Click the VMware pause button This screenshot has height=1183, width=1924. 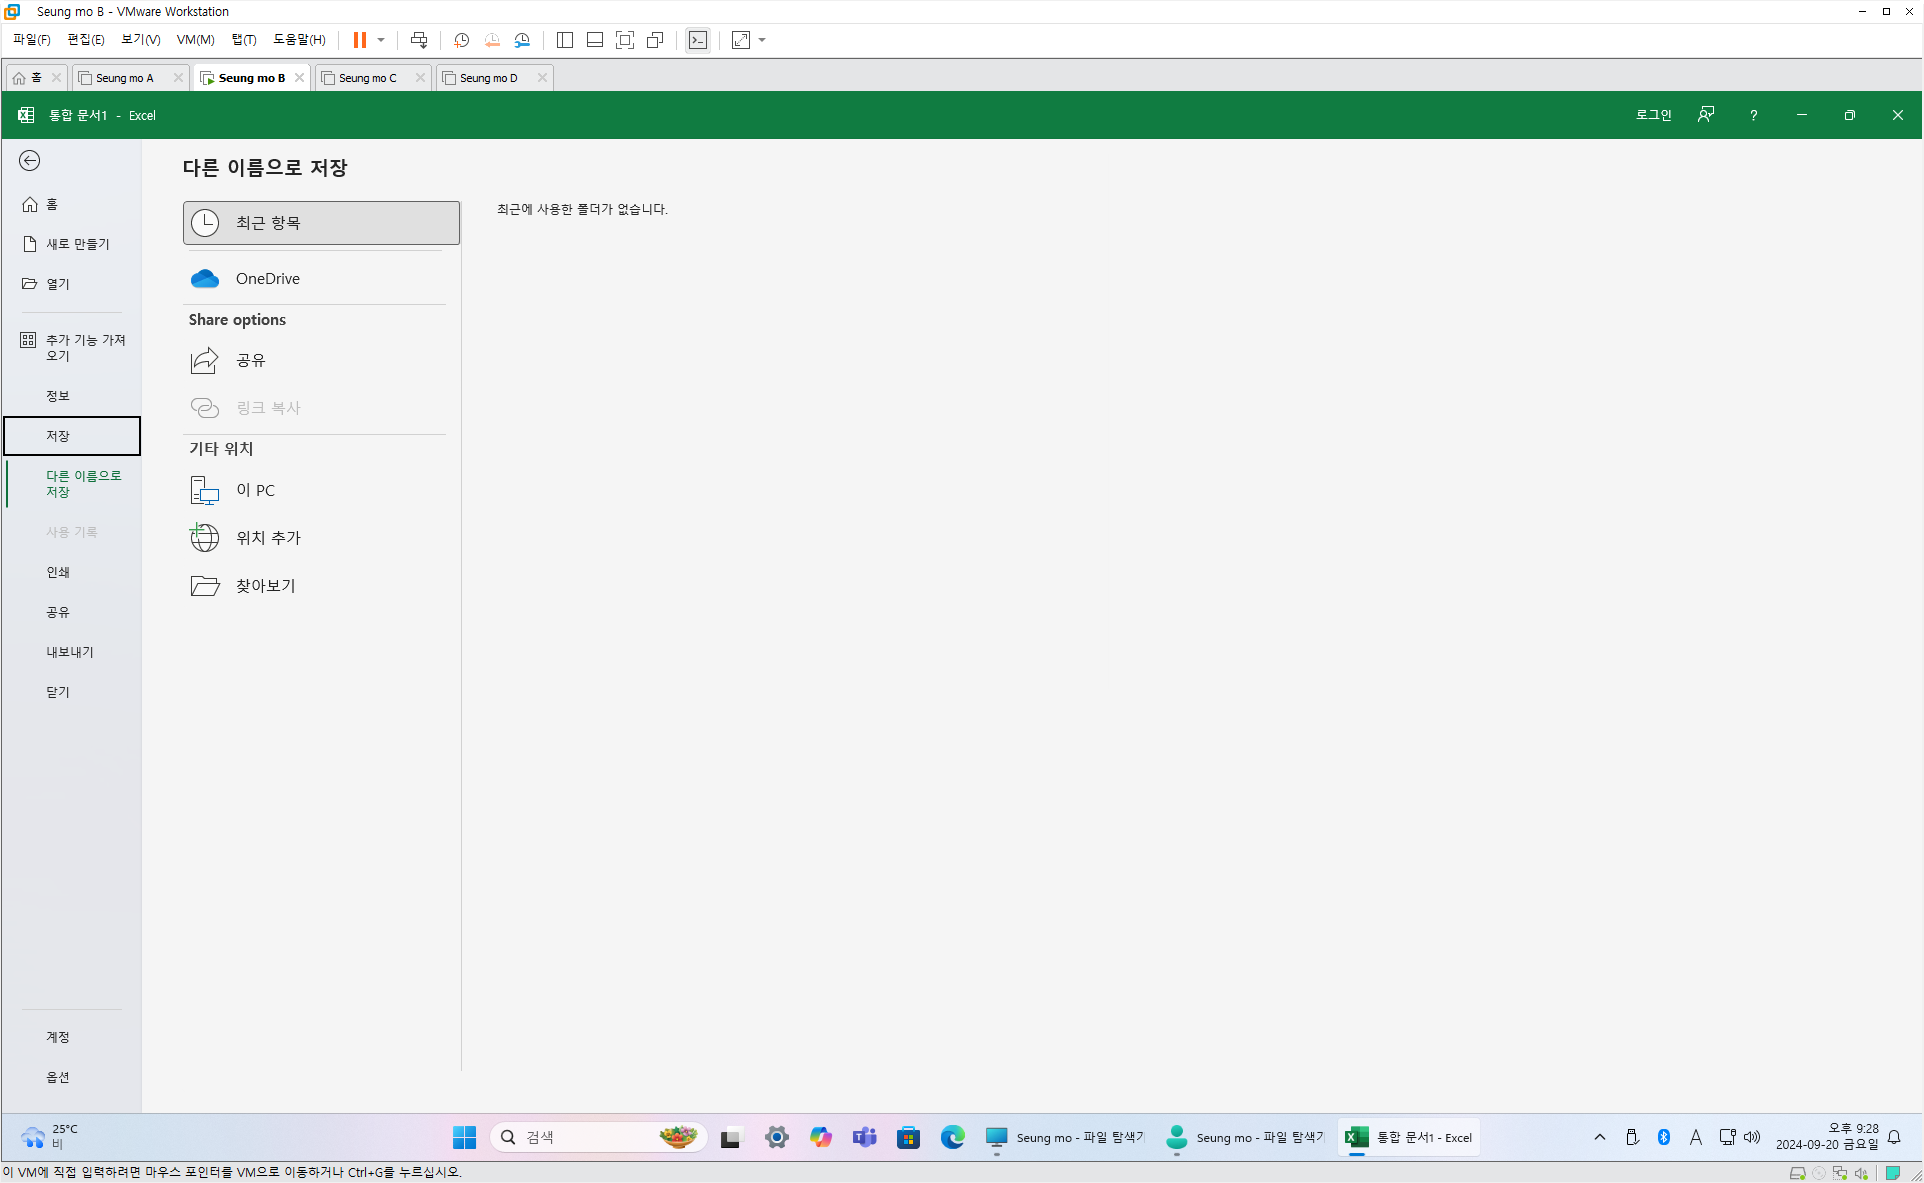click(359, 40)
